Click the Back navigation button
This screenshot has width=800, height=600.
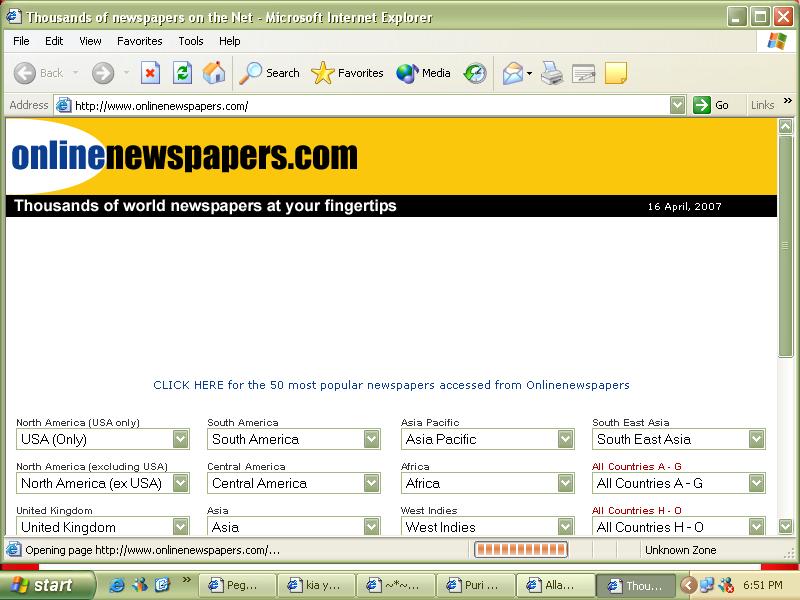pyautogui.click(x=39, y=73)
